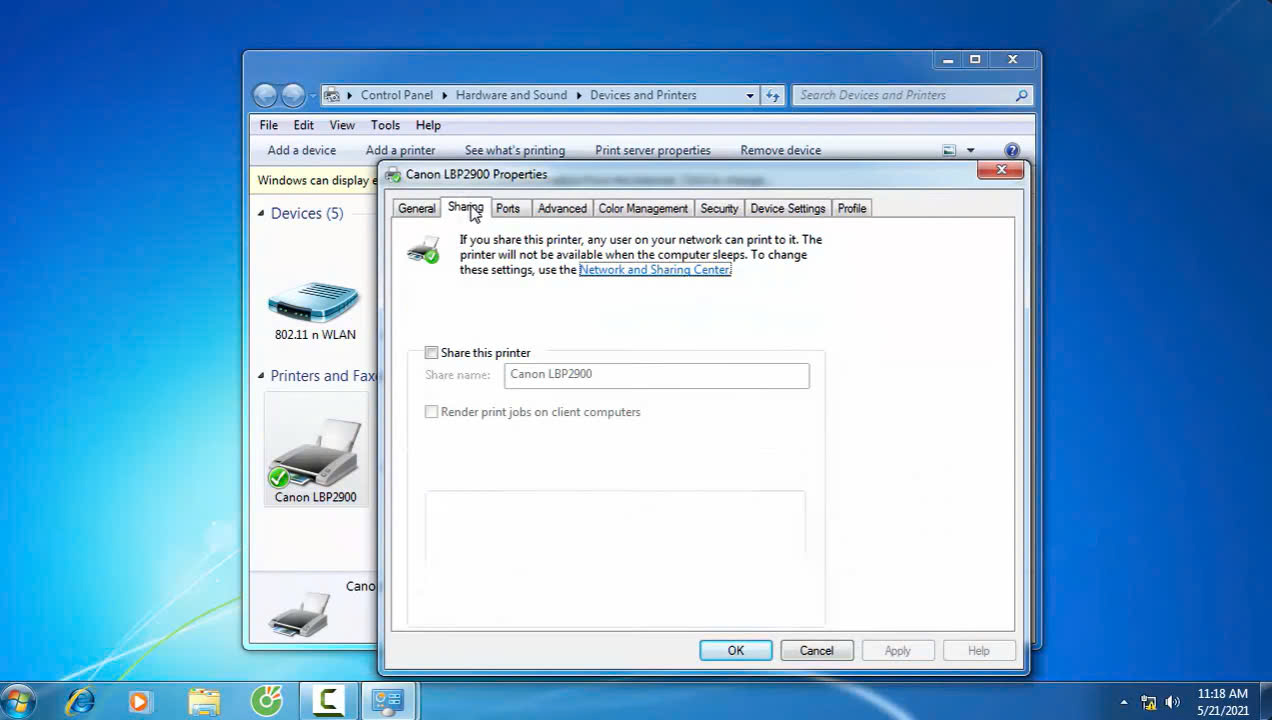Click the Search Devices and Printers field
Viewport: 1272px width, 720px height.
coord(905,95)
